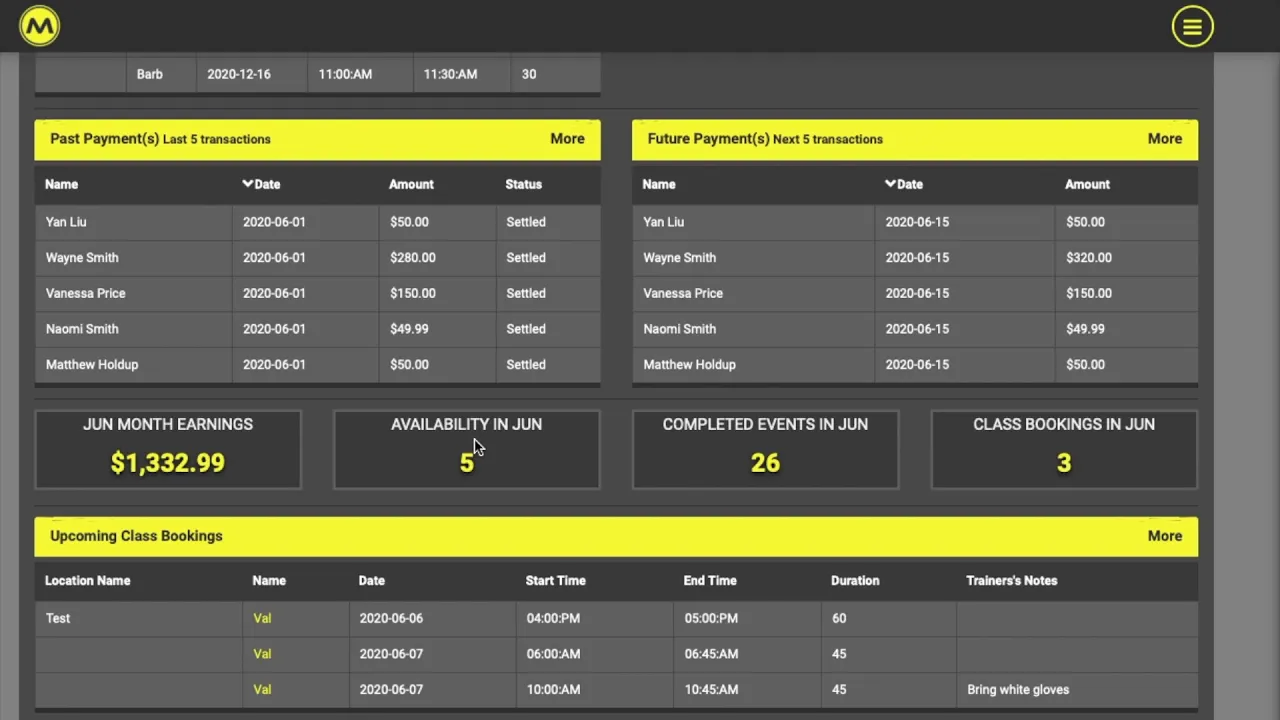Select Class Bookings in Jun card
This screenshot has width=1280, height=720.
[1064, 449]
